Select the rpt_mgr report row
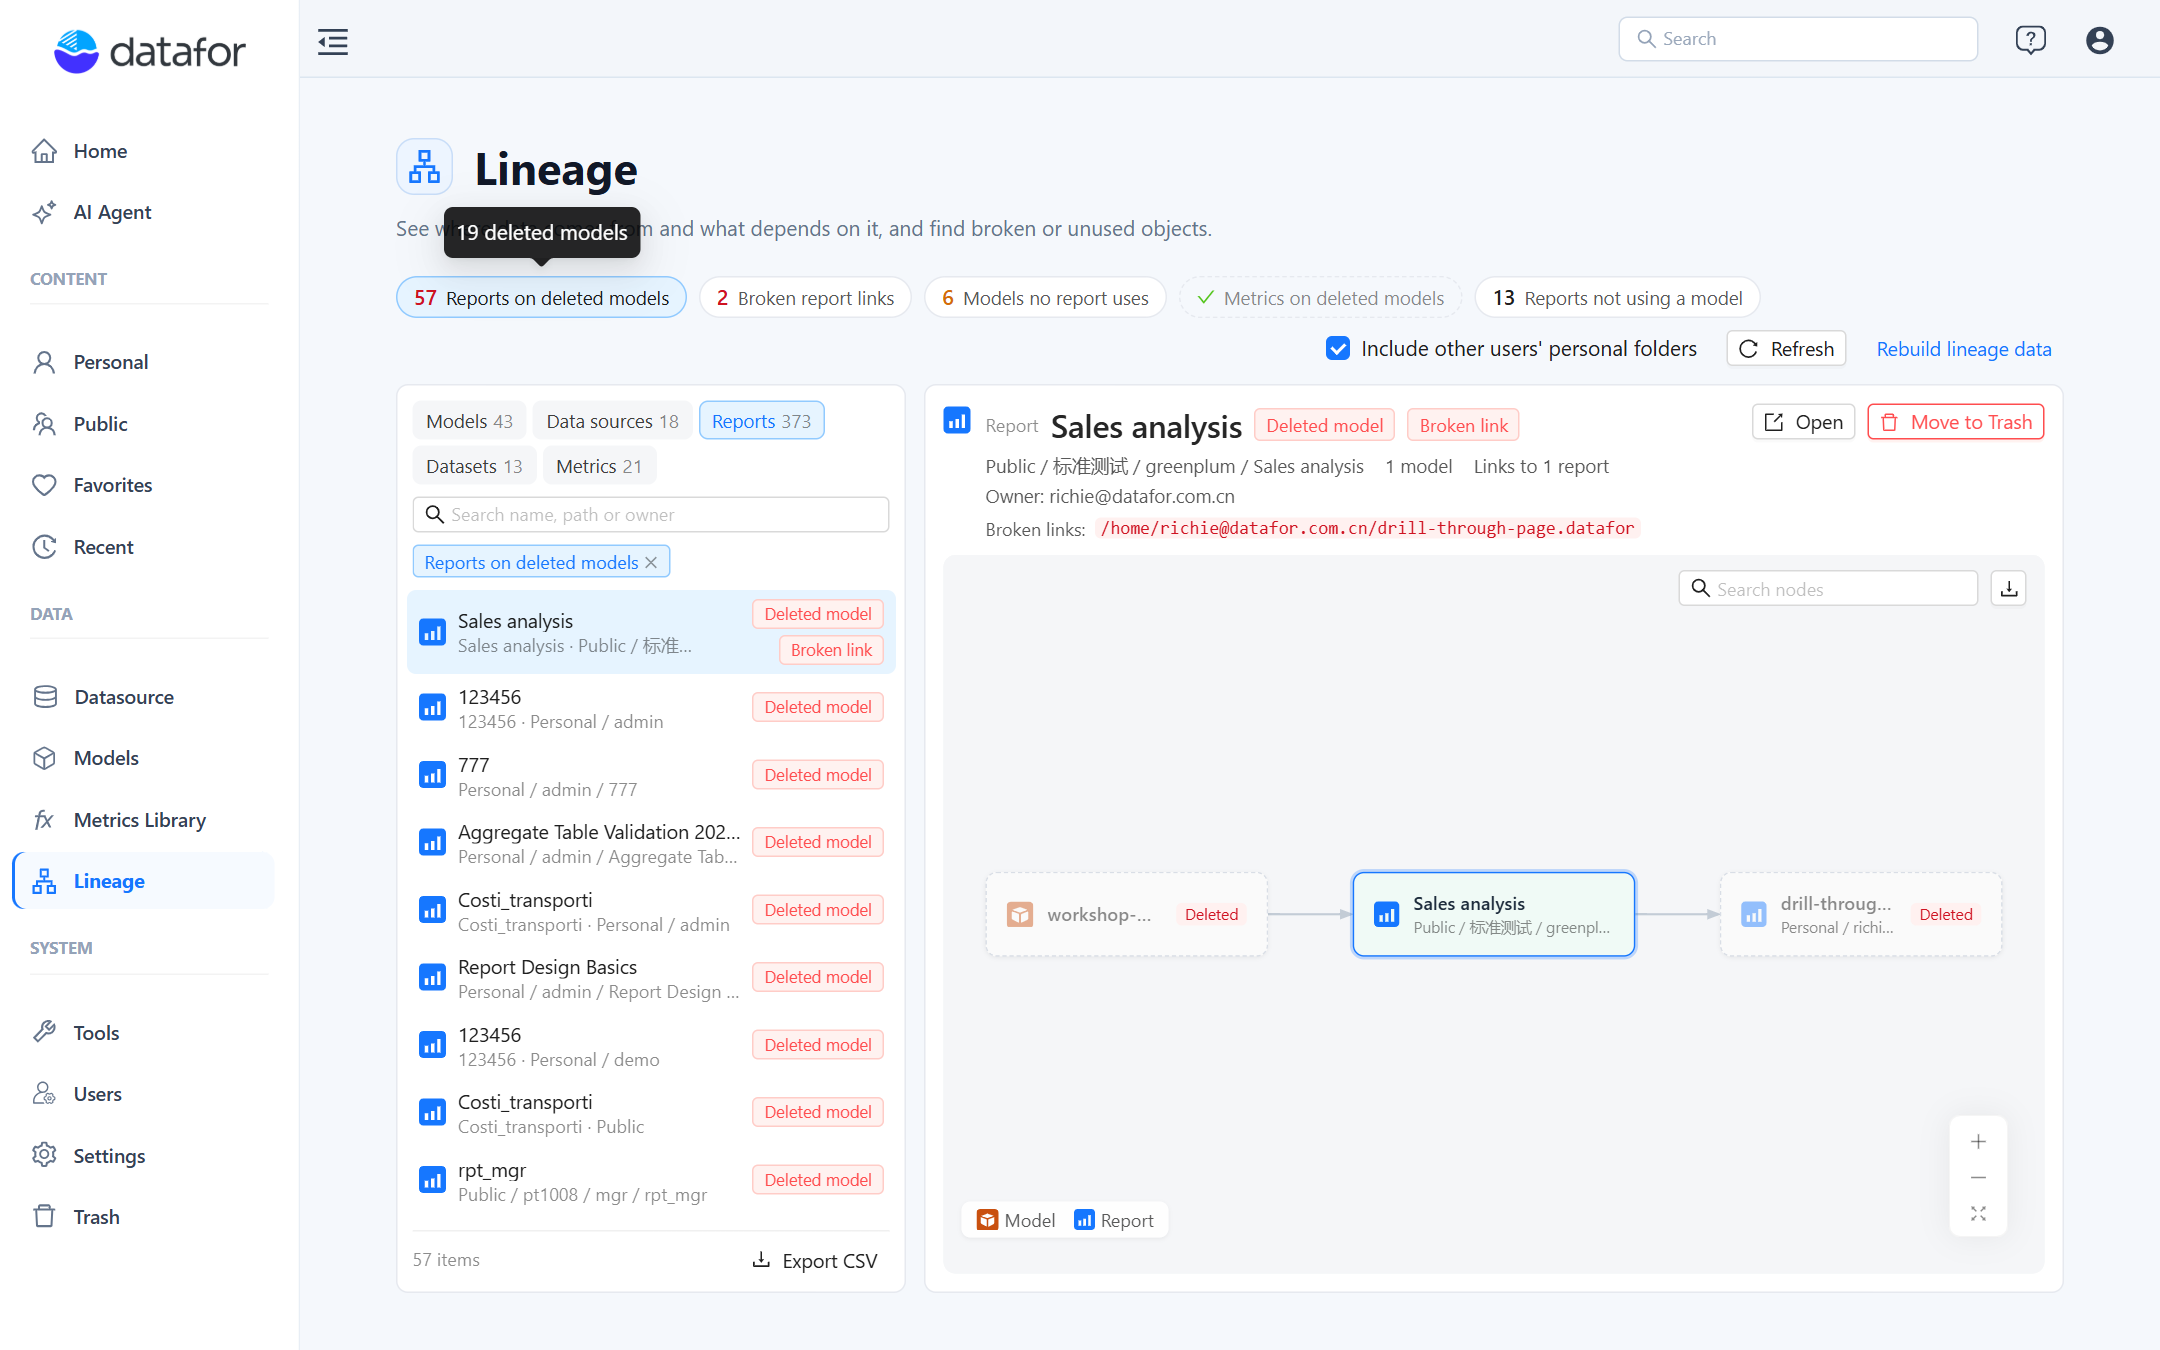This screenshot has height=1350, width=2160. pyautogui.click(x=650, y=1181)
